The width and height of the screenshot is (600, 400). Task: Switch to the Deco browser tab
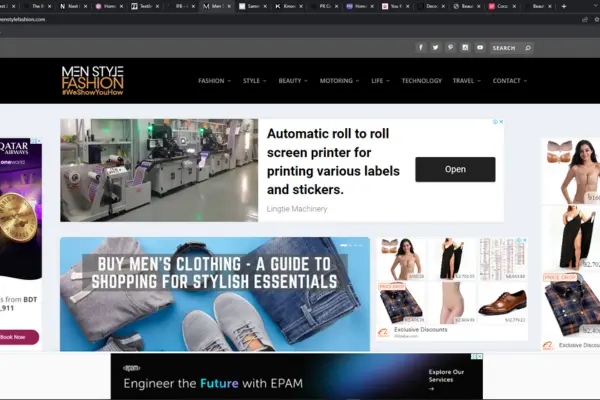pyautogui.click(x=430, y=7)
